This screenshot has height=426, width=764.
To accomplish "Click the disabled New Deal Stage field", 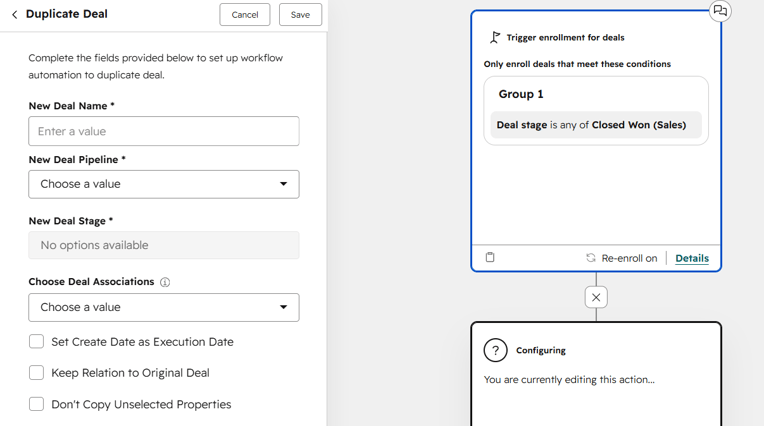I will coord(164,245).
